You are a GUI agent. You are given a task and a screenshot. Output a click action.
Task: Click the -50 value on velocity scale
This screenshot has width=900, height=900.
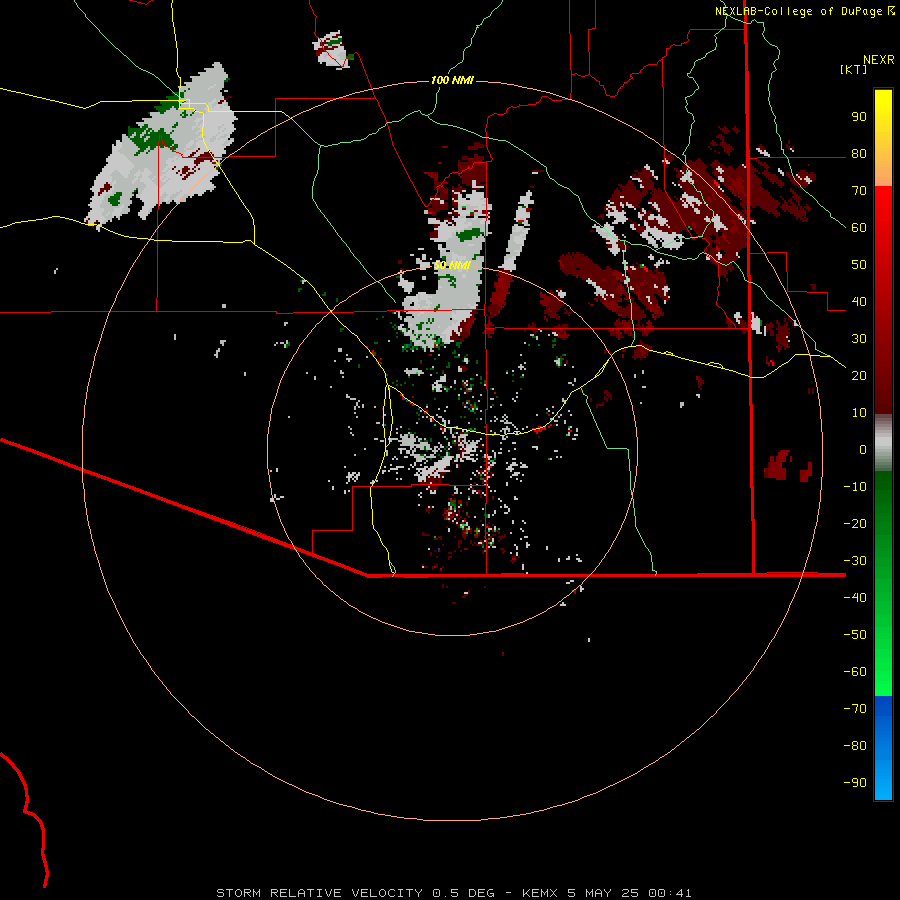pyautogui.click(x=855, y=634)
